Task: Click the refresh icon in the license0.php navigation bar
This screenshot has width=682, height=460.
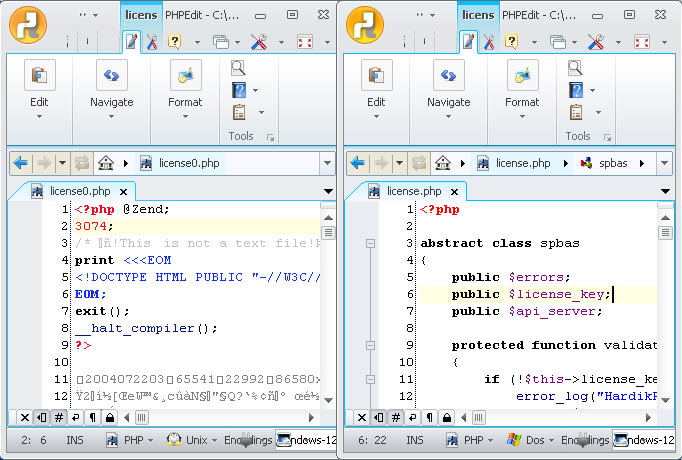Action: [x=82, y=163]
